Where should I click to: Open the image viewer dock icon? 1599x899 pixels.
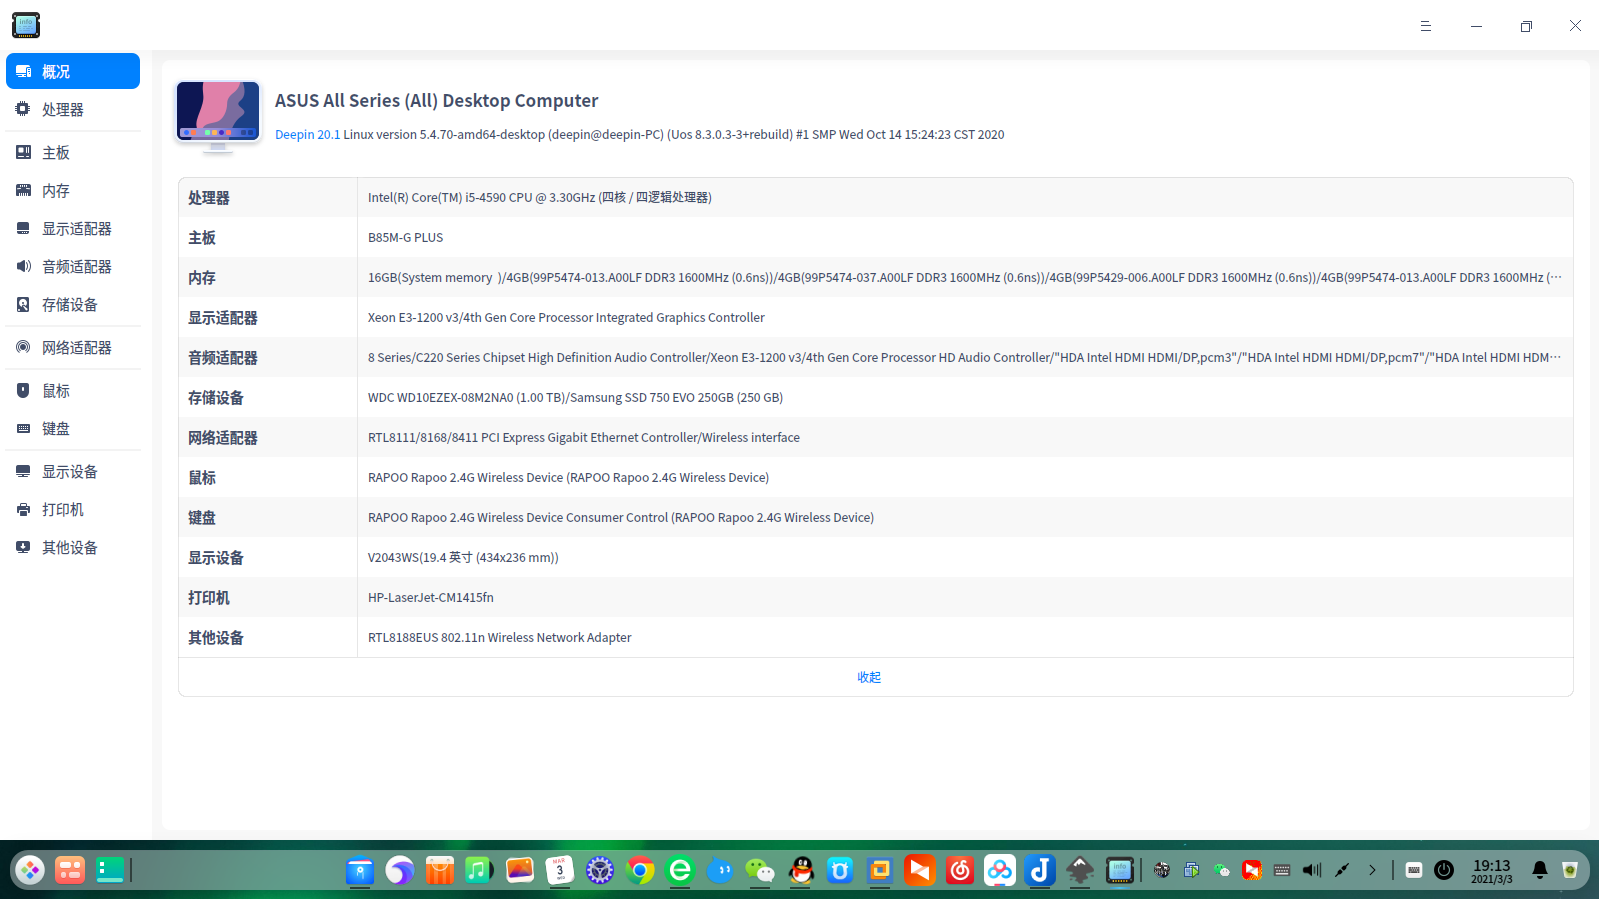coord(520,870)
